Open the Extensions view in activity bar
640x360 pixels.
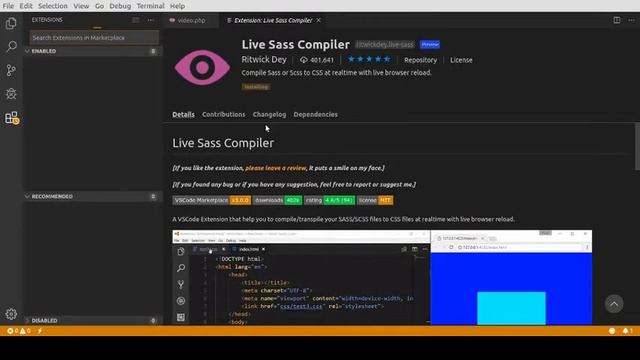pyautogui.click(x=11, y=118)
